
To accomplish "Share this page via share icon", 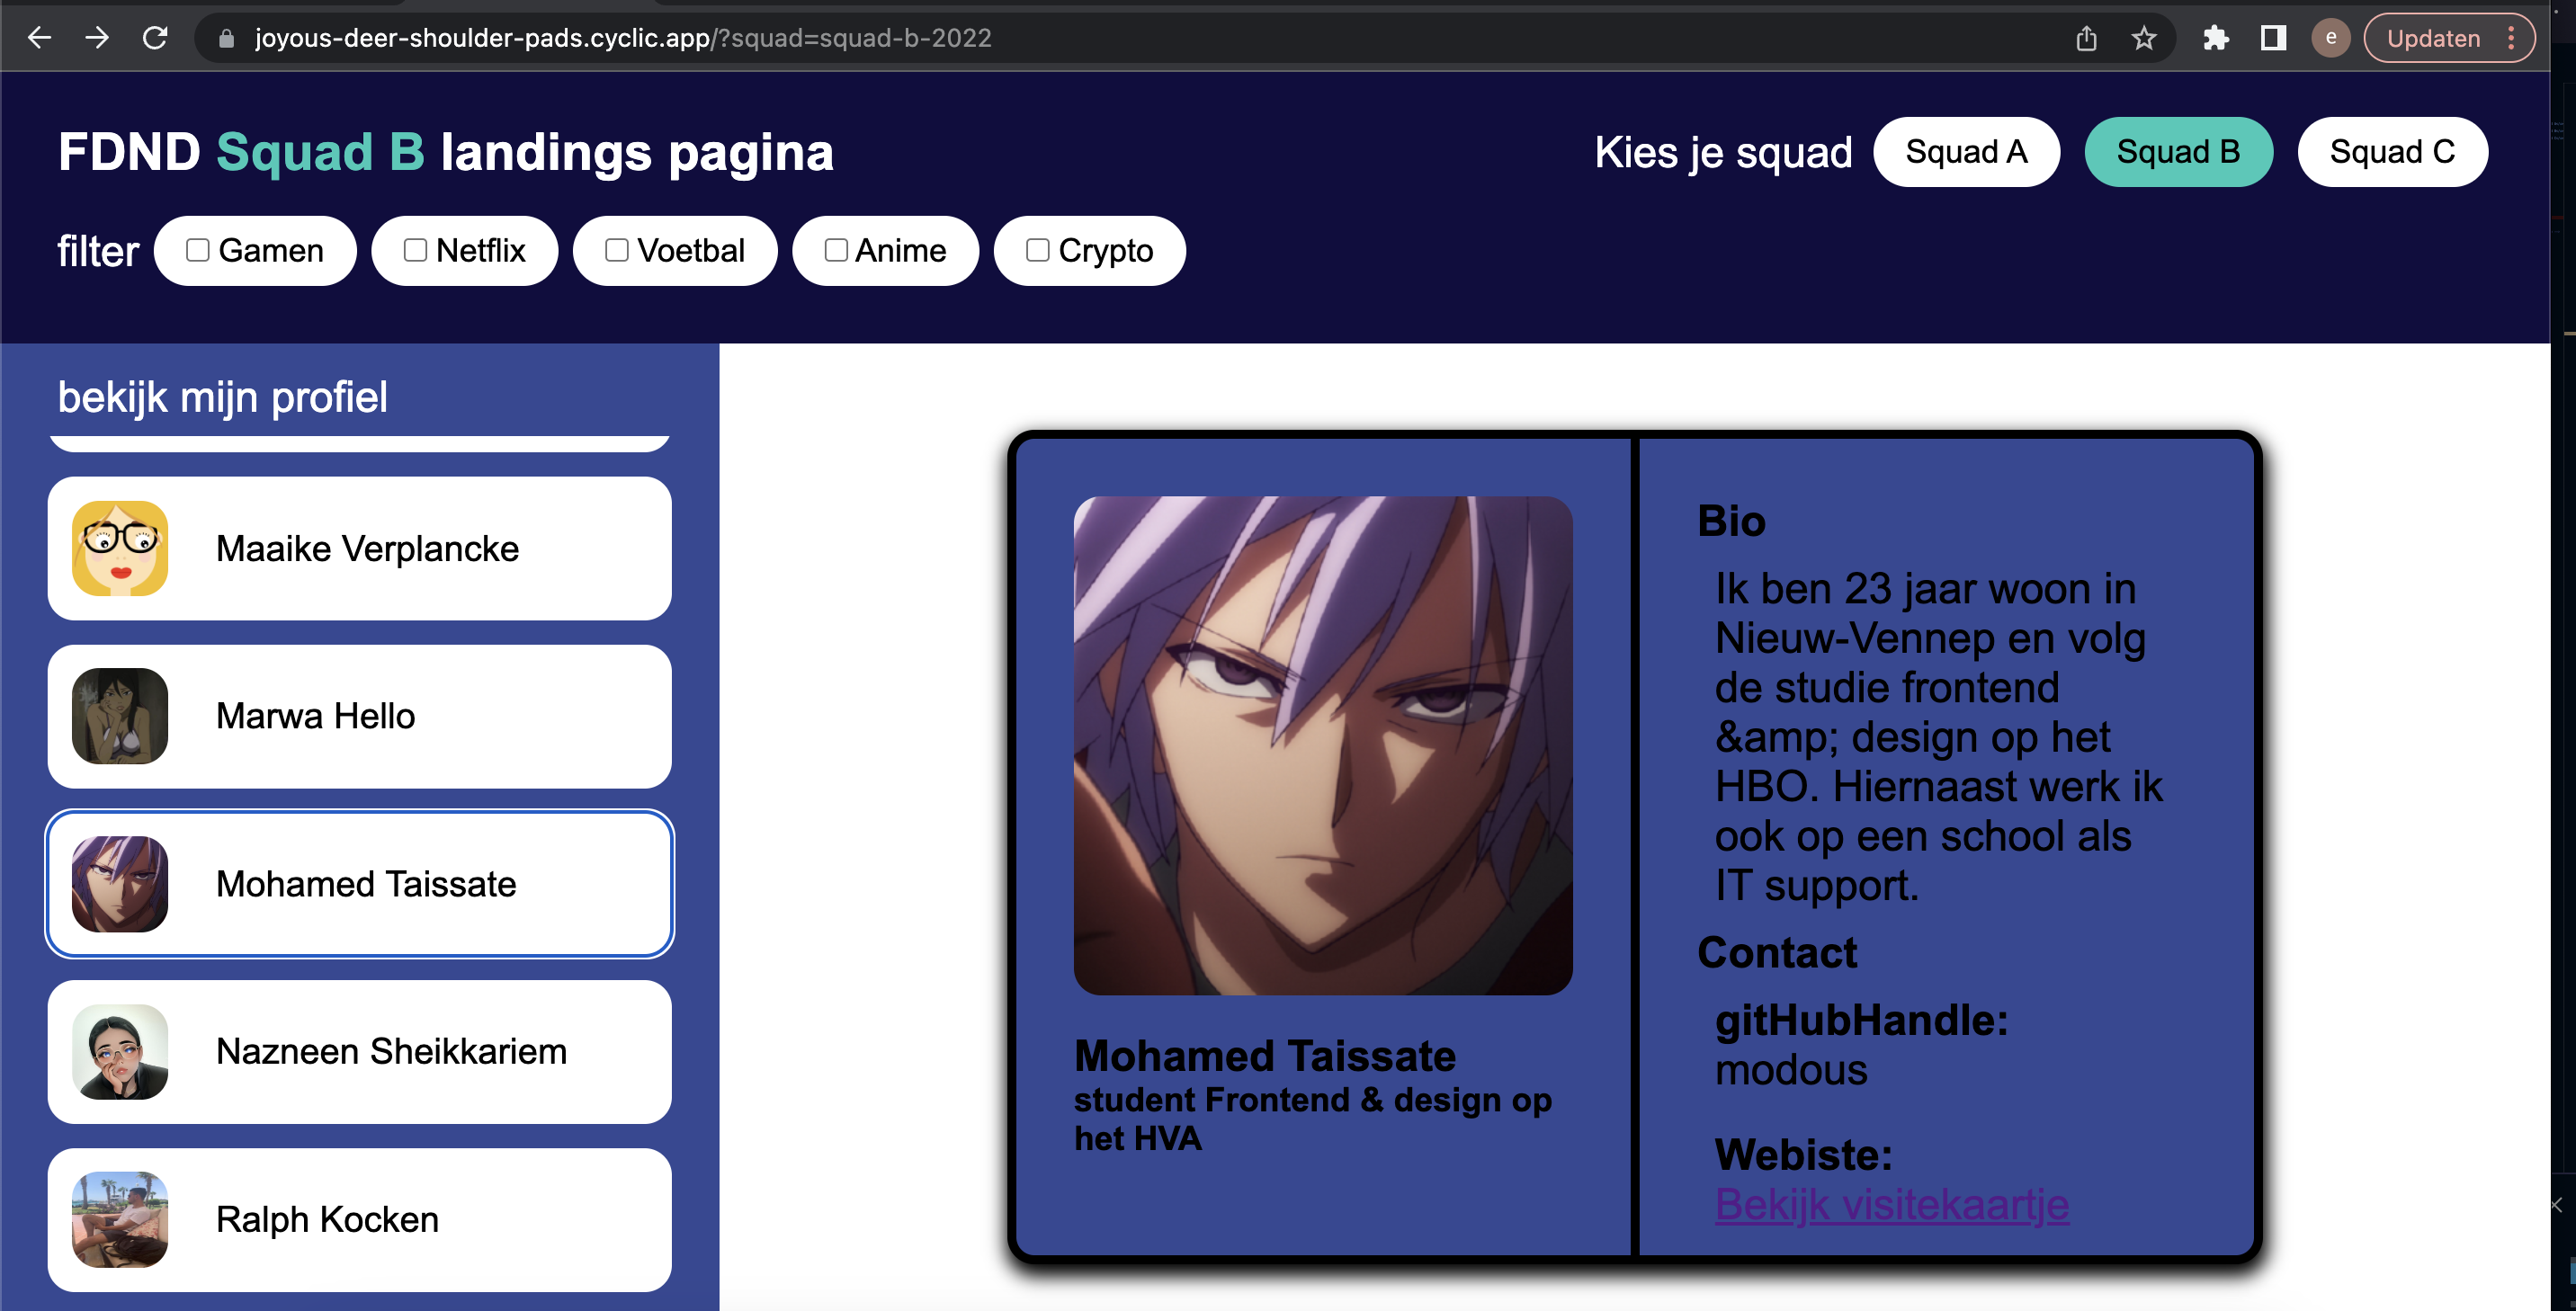I will [2086, 38].
